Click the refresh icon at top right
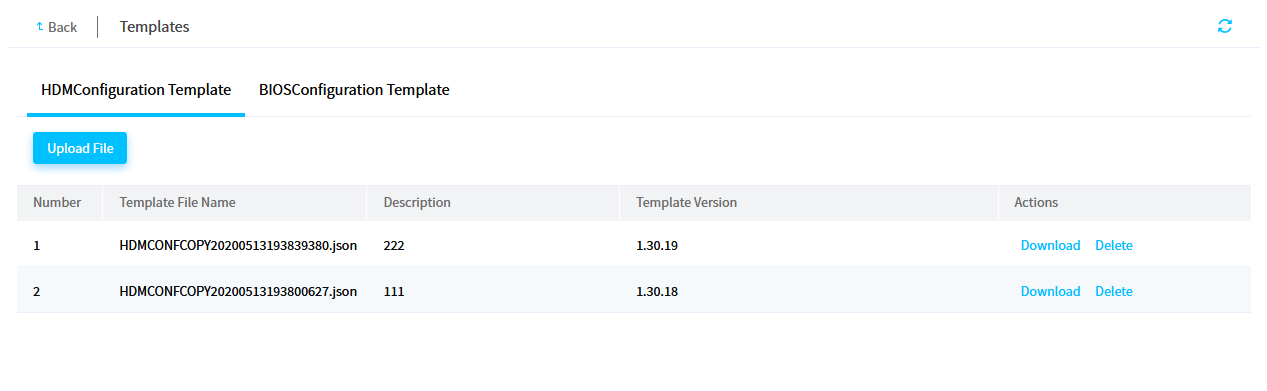 (1224, 26)
